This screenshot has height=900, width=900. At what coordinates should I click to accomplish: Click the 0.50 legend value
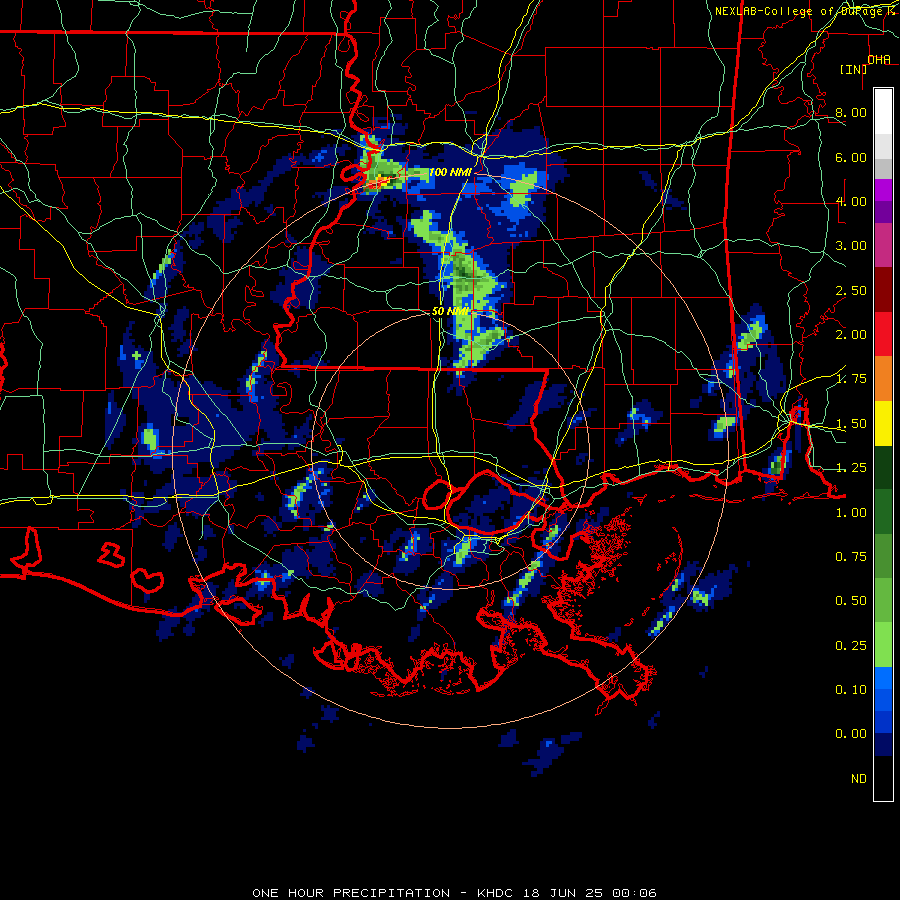851,601
